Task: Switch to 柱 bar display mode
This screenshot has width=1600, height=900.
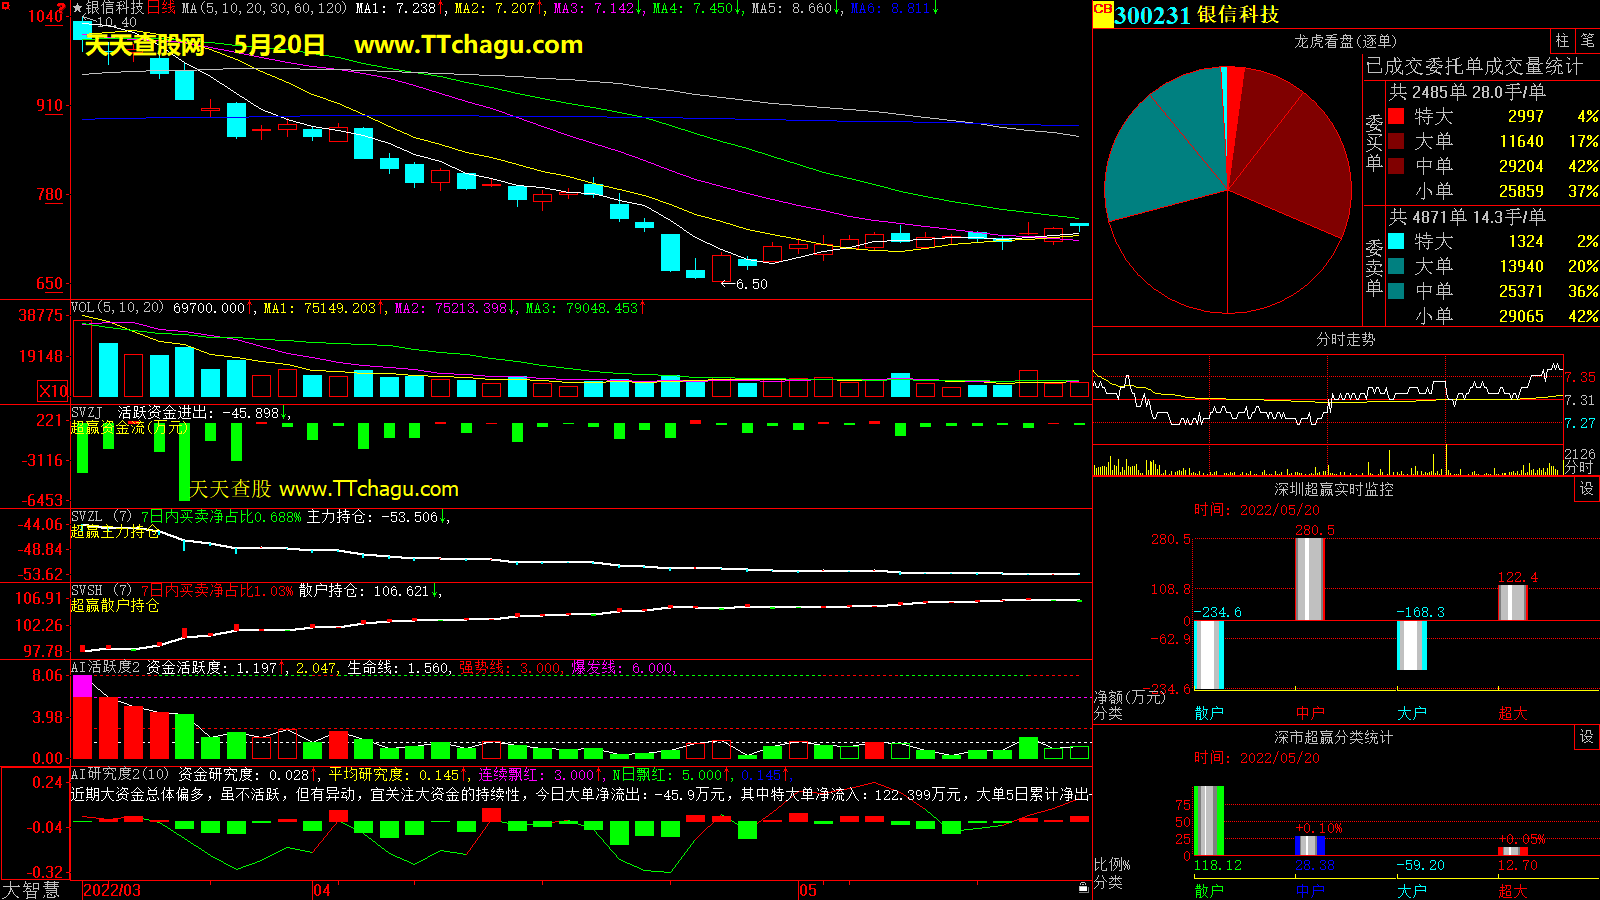Action: 1562,41
